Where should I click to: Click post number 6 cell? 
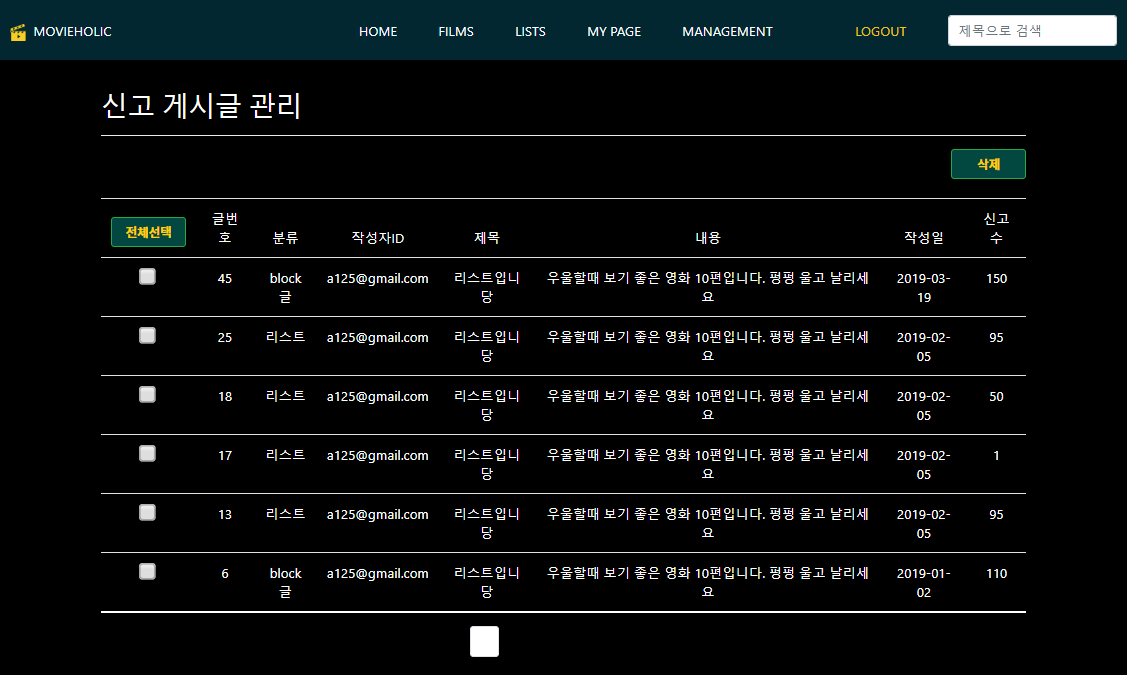click(x=225, y=574)
